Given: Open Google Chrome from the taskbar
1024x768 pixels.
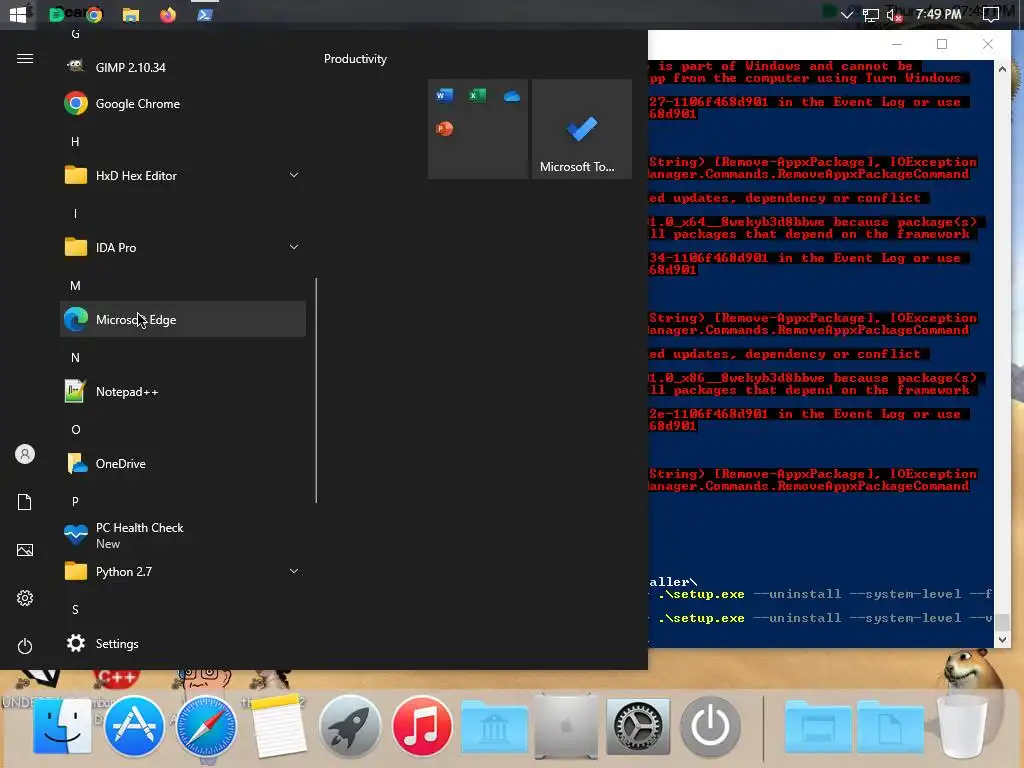Looking at the screenshot, I should [95, 14].
